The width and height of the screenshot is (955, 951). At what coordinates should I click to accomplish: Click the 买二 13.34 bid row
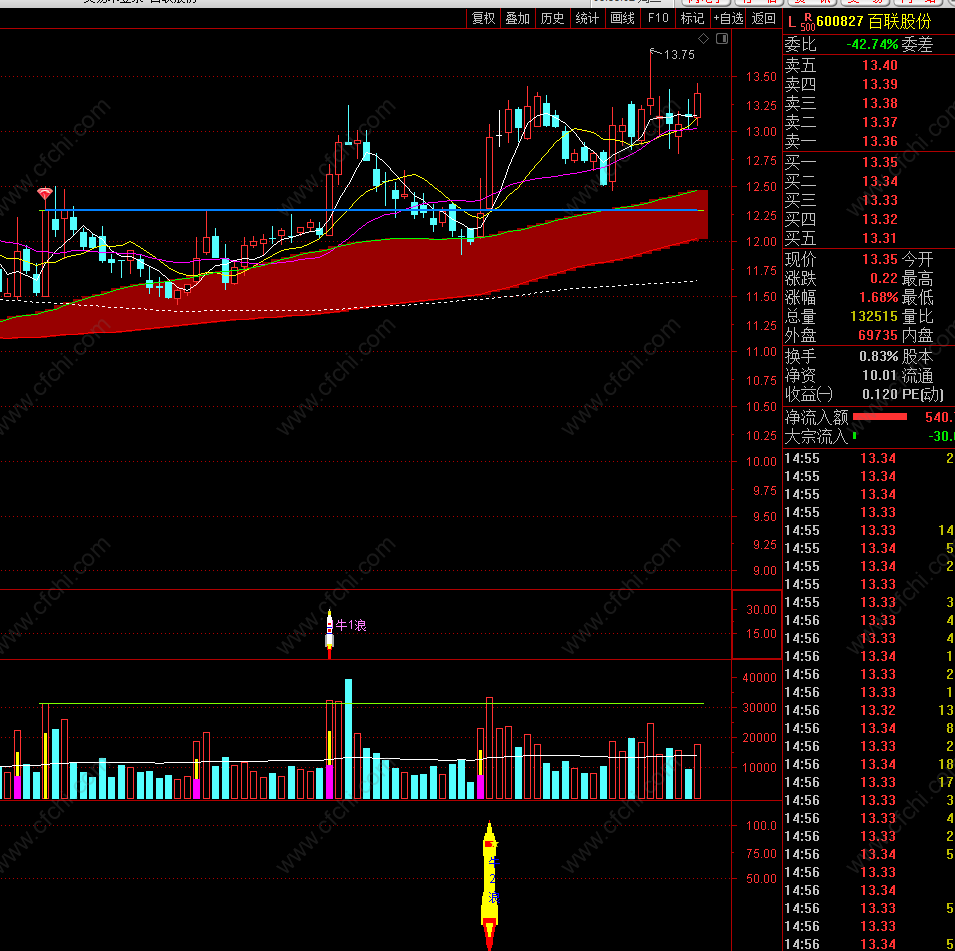(x=869, y=181)
